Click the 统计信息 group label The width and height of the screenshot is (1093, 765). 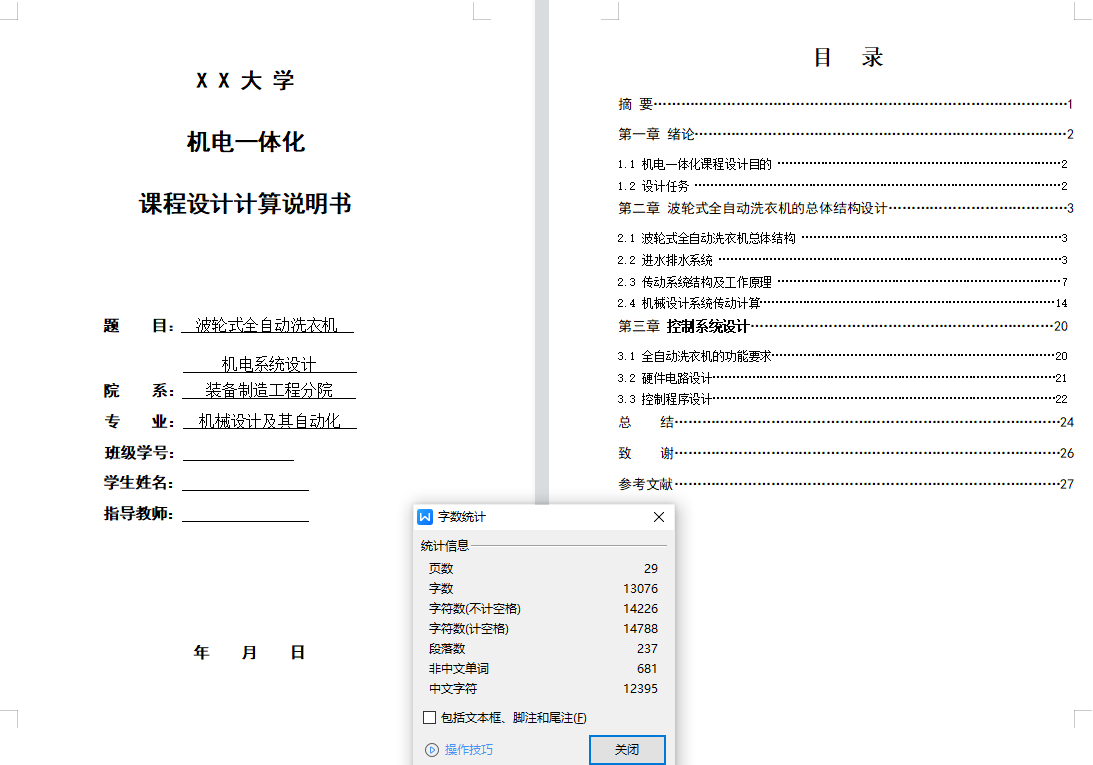pyautogui.click(x=445, y=545)
